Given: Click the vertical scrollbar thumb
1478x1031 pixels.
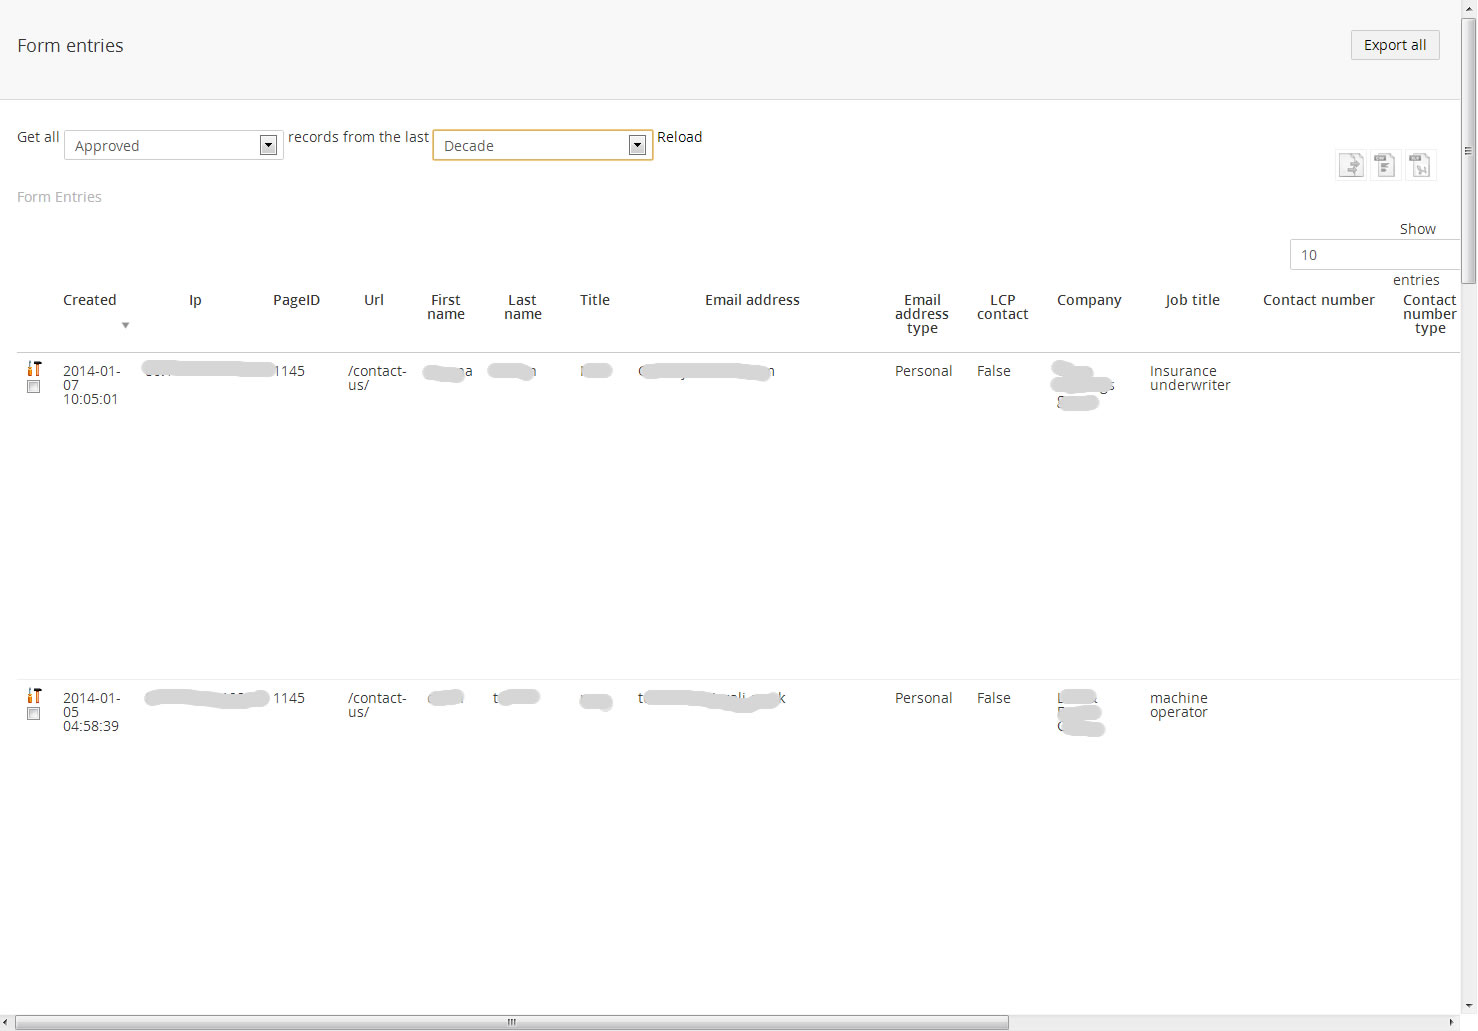Looking at the screenshot, I should [1468, 150].
